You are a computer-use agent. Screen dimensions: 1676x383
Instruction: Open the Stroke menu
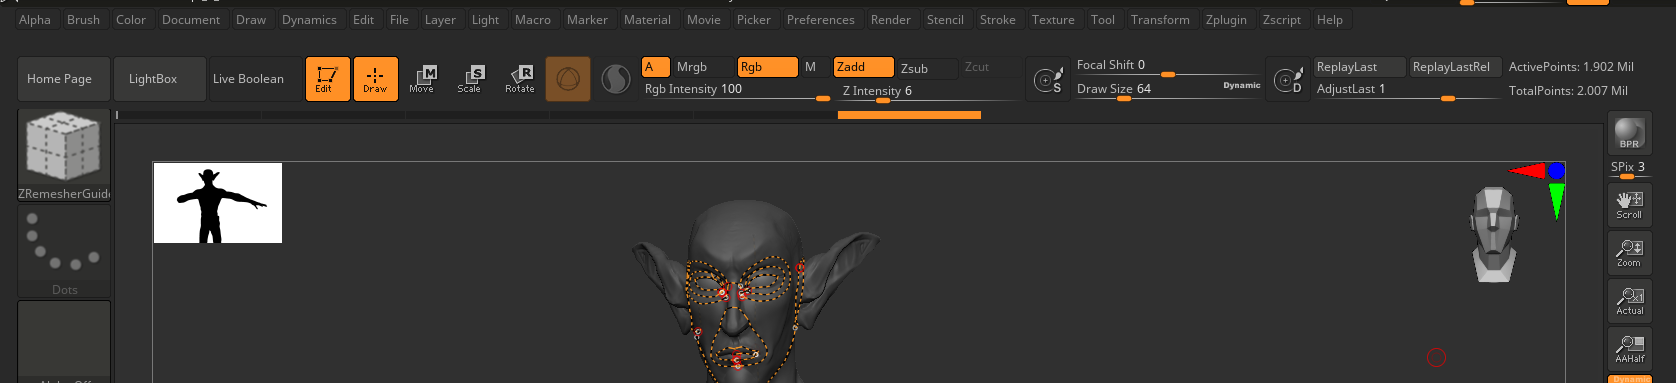(997, 19)
